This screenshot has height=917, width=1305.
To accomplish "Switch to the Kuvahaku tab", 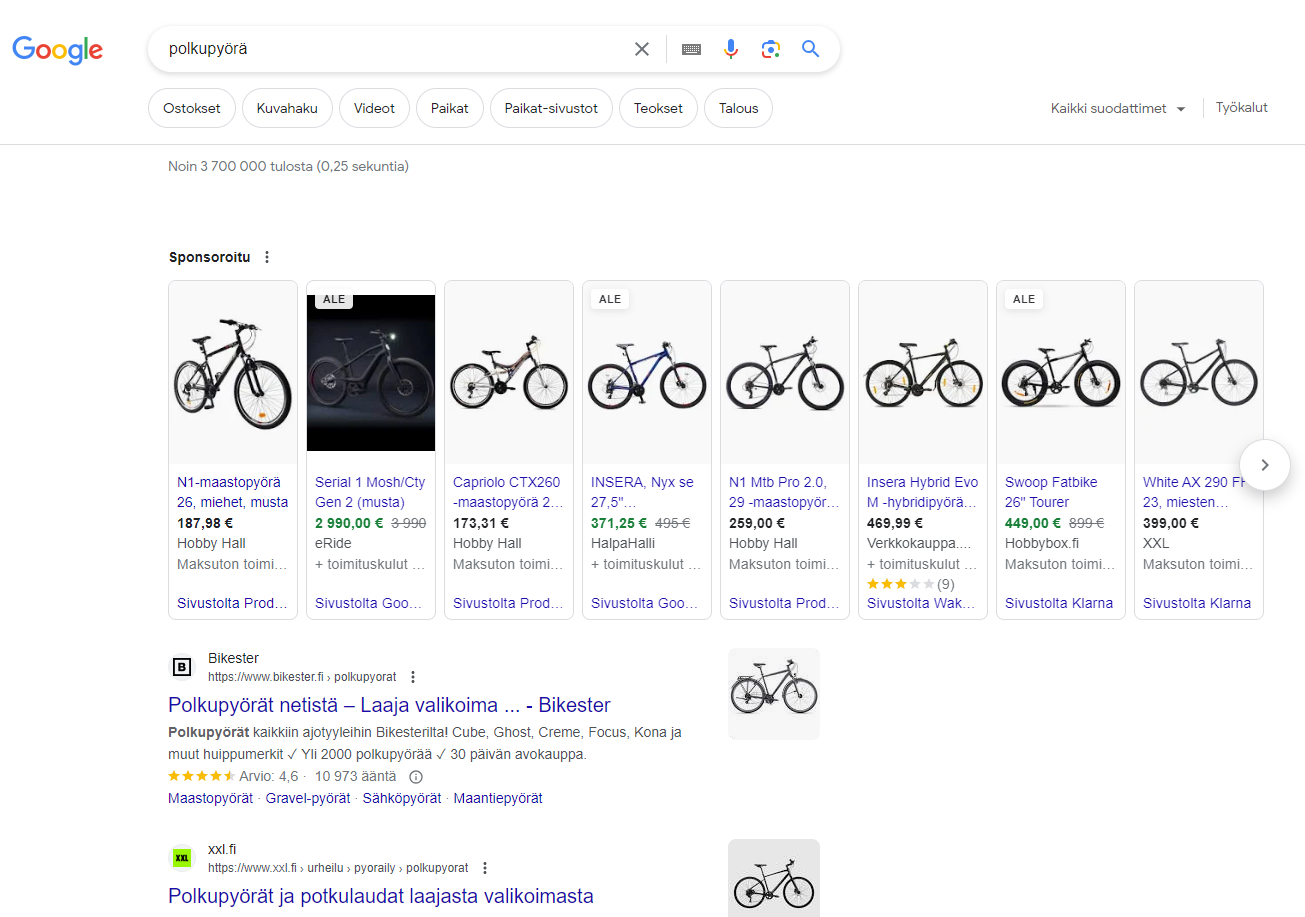I will click(287, 107).
